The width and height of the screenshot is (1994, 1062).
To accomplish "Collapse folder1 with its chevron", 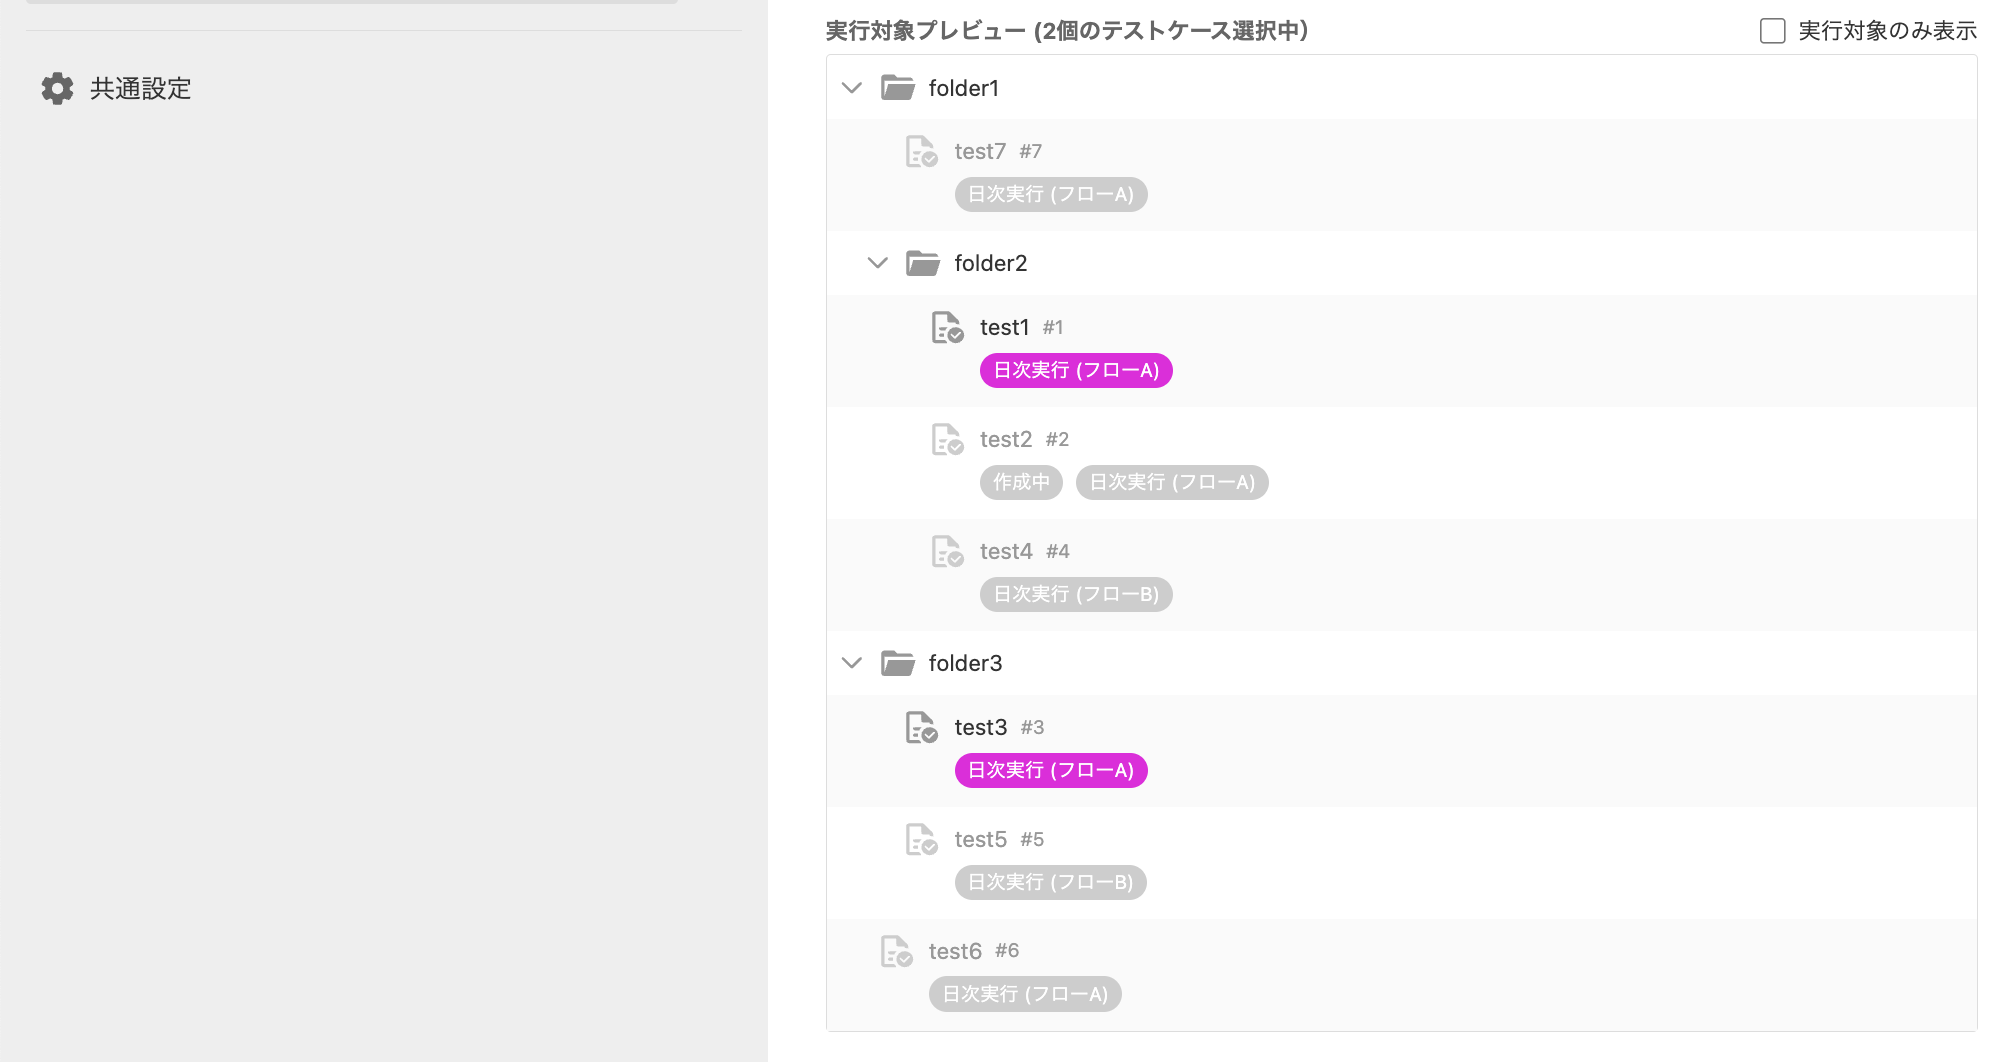I will coord(852,88).
